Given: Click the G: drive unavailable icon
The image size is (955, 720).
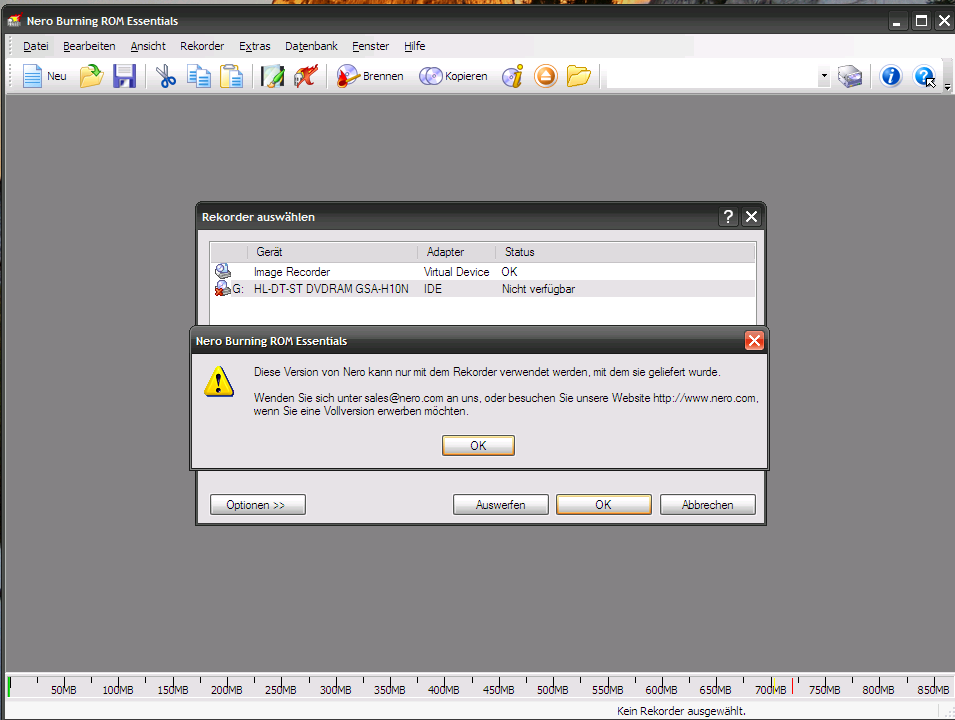Looking at the screenshot, I should (223, 288).
